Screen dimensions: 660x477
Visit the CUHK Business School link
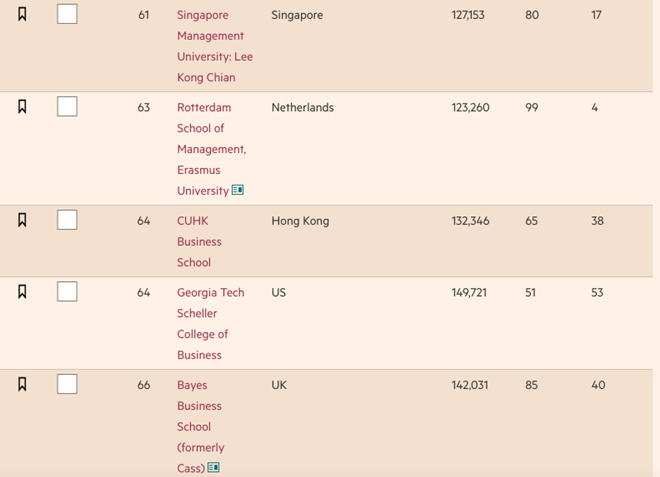click(198, 241)
